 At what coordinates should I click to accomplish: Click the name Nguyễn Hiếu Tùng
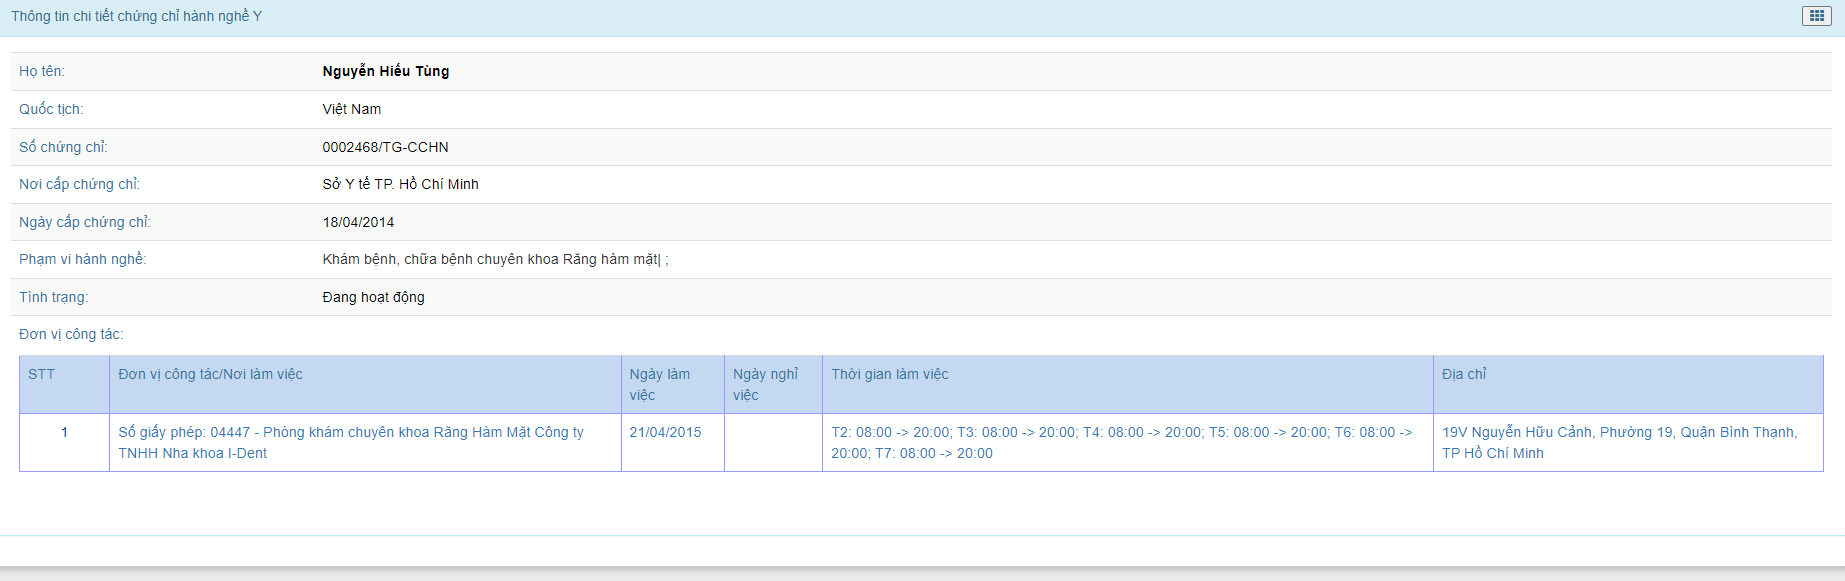click(x=385, y=71)
